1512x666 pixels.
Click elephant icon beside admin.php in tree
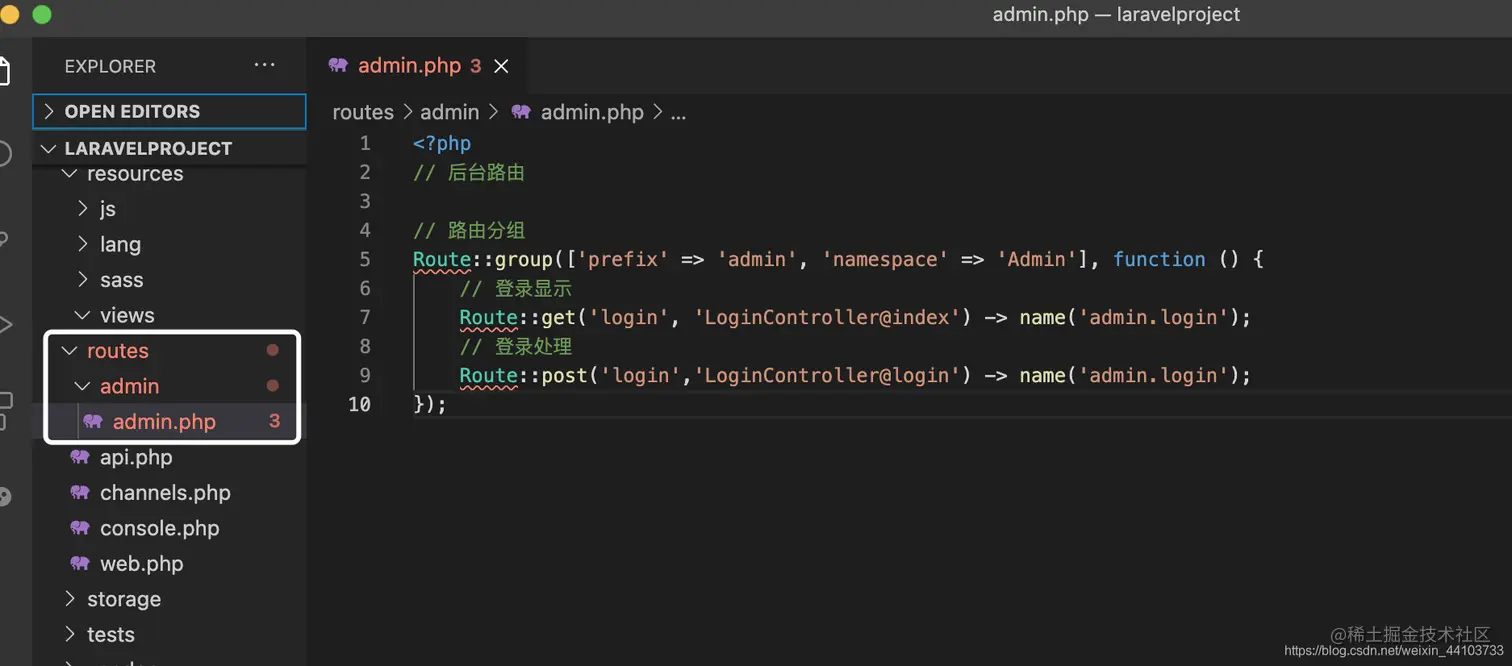[x=93, y=422]
